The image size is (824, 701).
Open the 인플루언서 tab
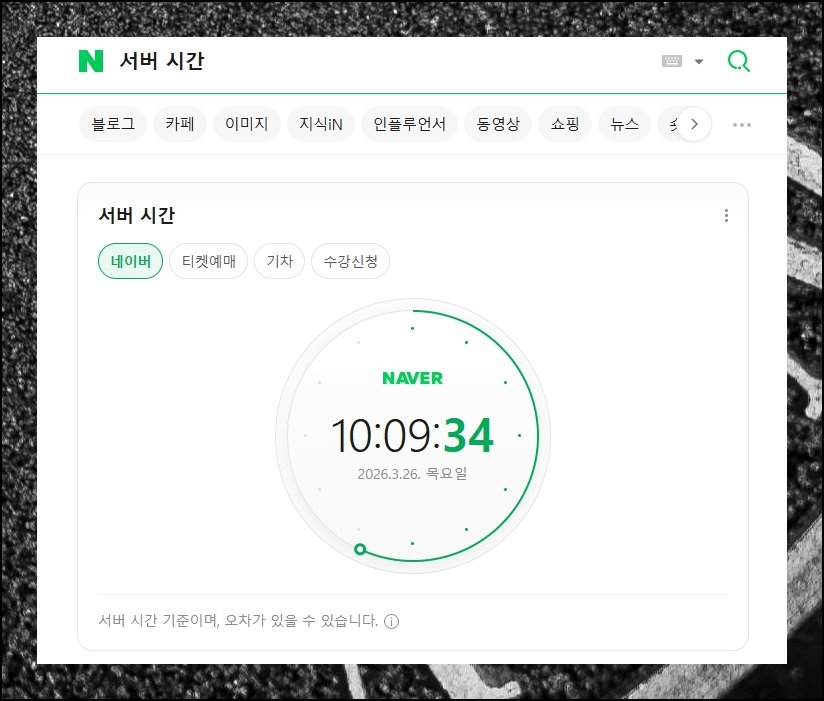pos(409,124)
